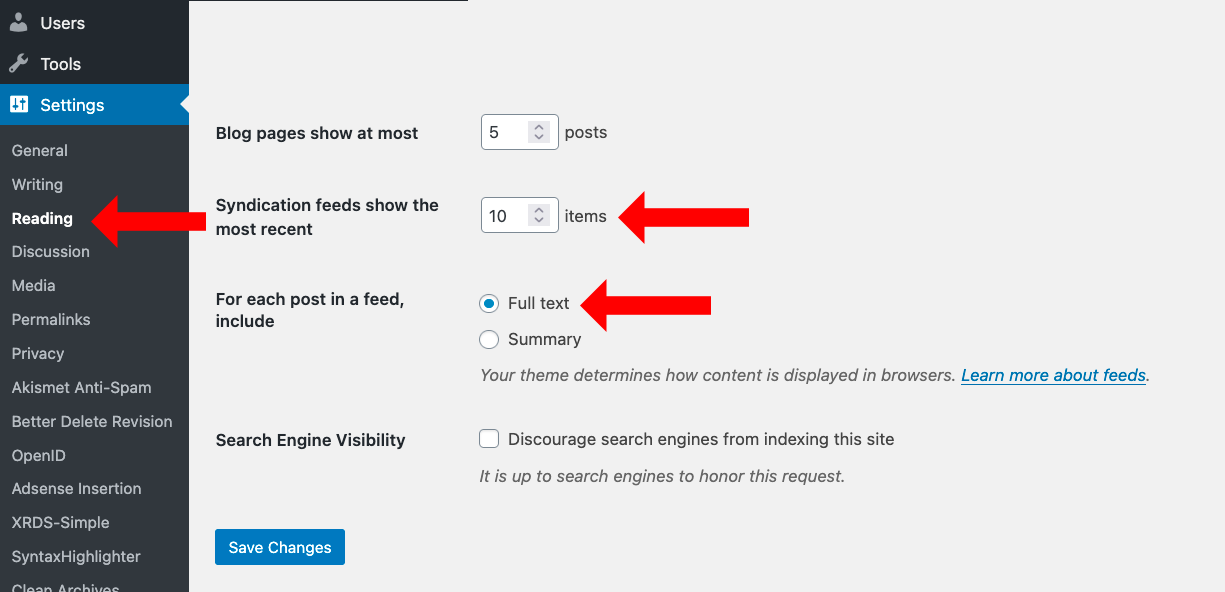The image size is (1225, 592).
Task: Click the Tools wrench icon
Action: pos(19,64)
